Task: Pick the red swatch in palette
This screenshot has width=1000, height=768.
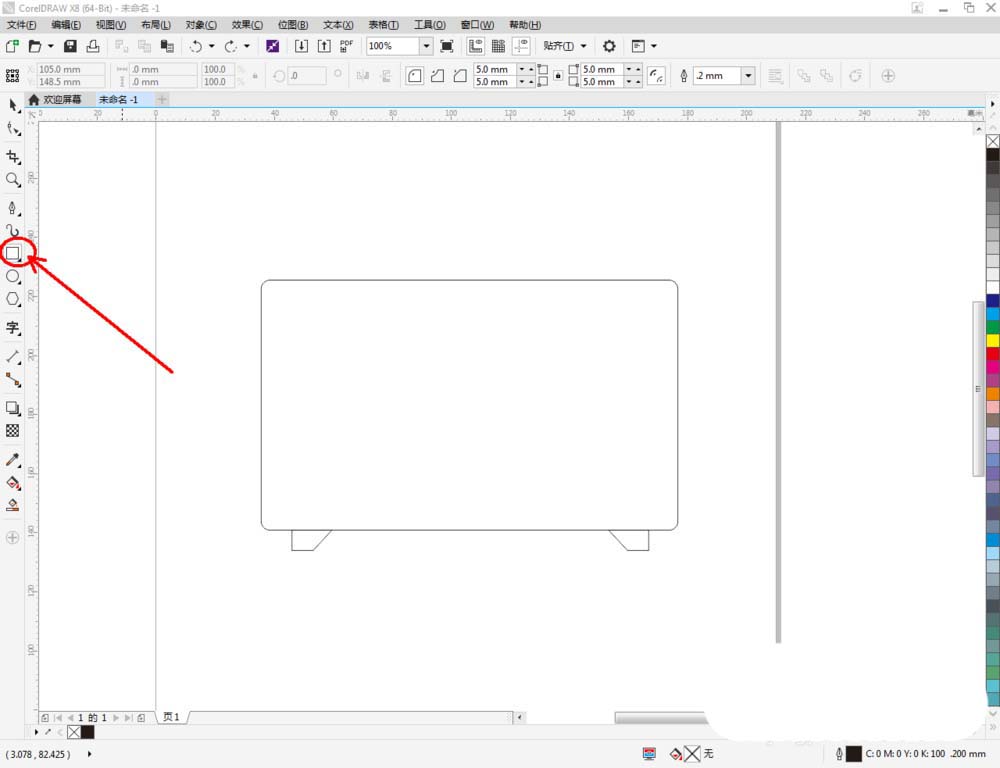Action: coord(993,354)
